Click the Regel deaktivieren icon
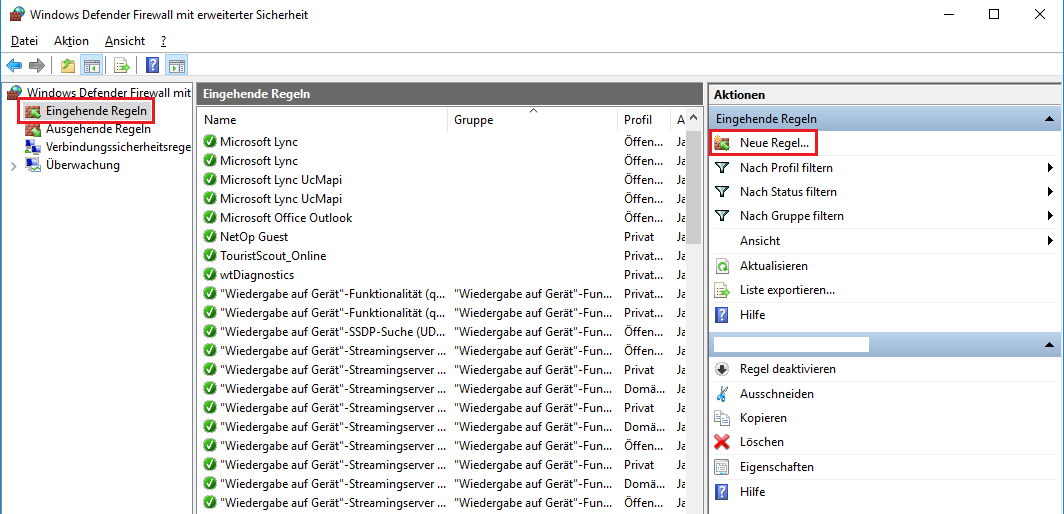Viewport: 1064px width, 514px height. pyautogui.click(x=722, y=369)
